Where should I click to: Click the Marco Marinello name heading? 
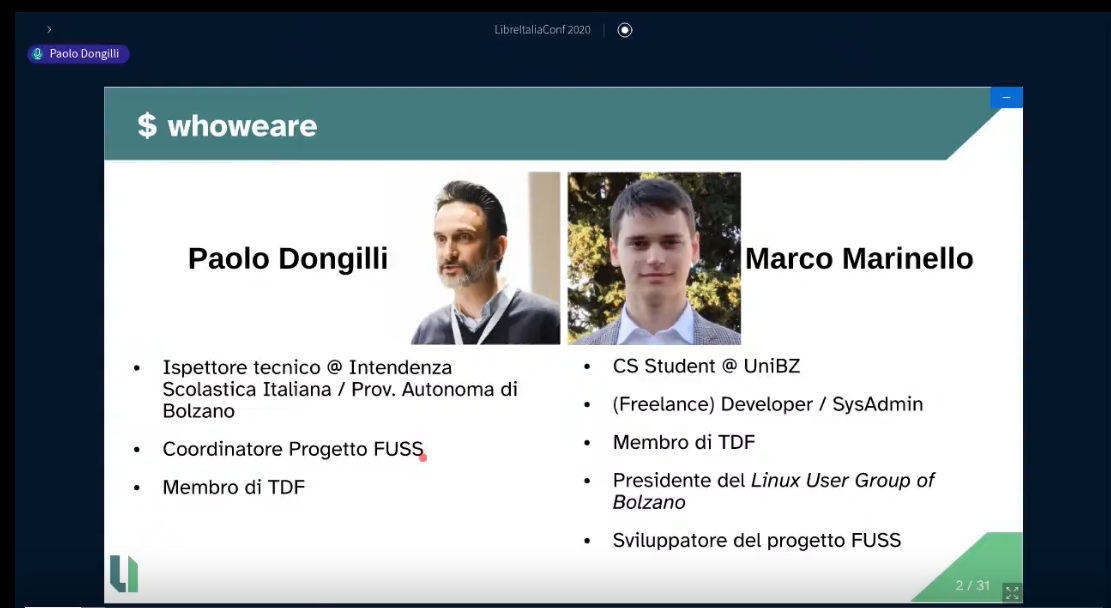tap(859, 258)
